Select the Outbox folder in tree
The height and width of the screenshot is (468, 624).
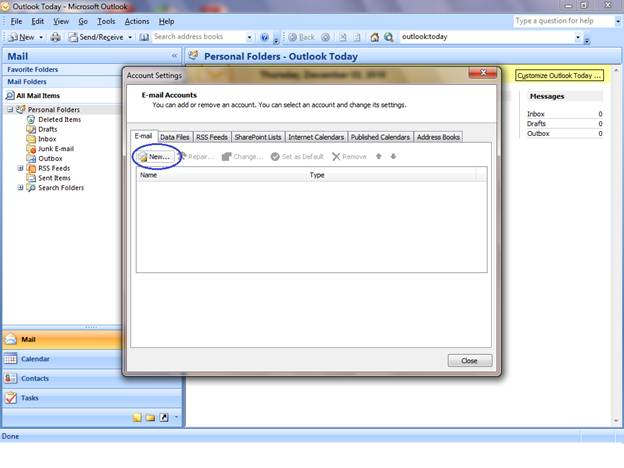[x=50, y=158]
